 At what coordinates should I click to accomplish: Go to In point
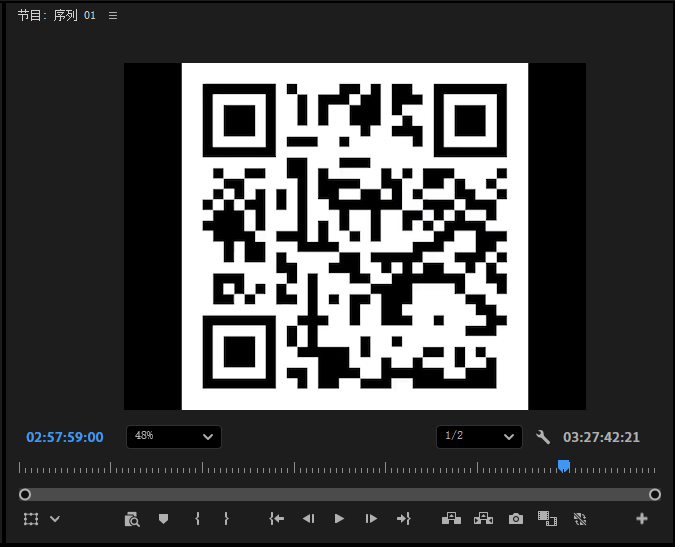(277, 519)
